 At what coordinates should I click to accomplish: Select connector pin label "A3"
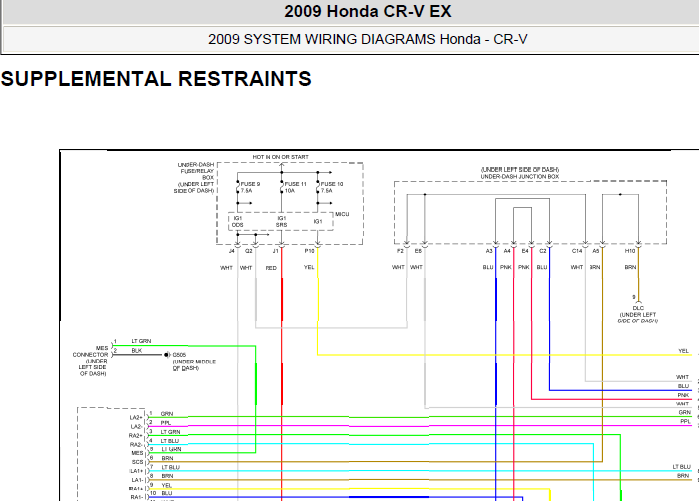click(489, 251)
